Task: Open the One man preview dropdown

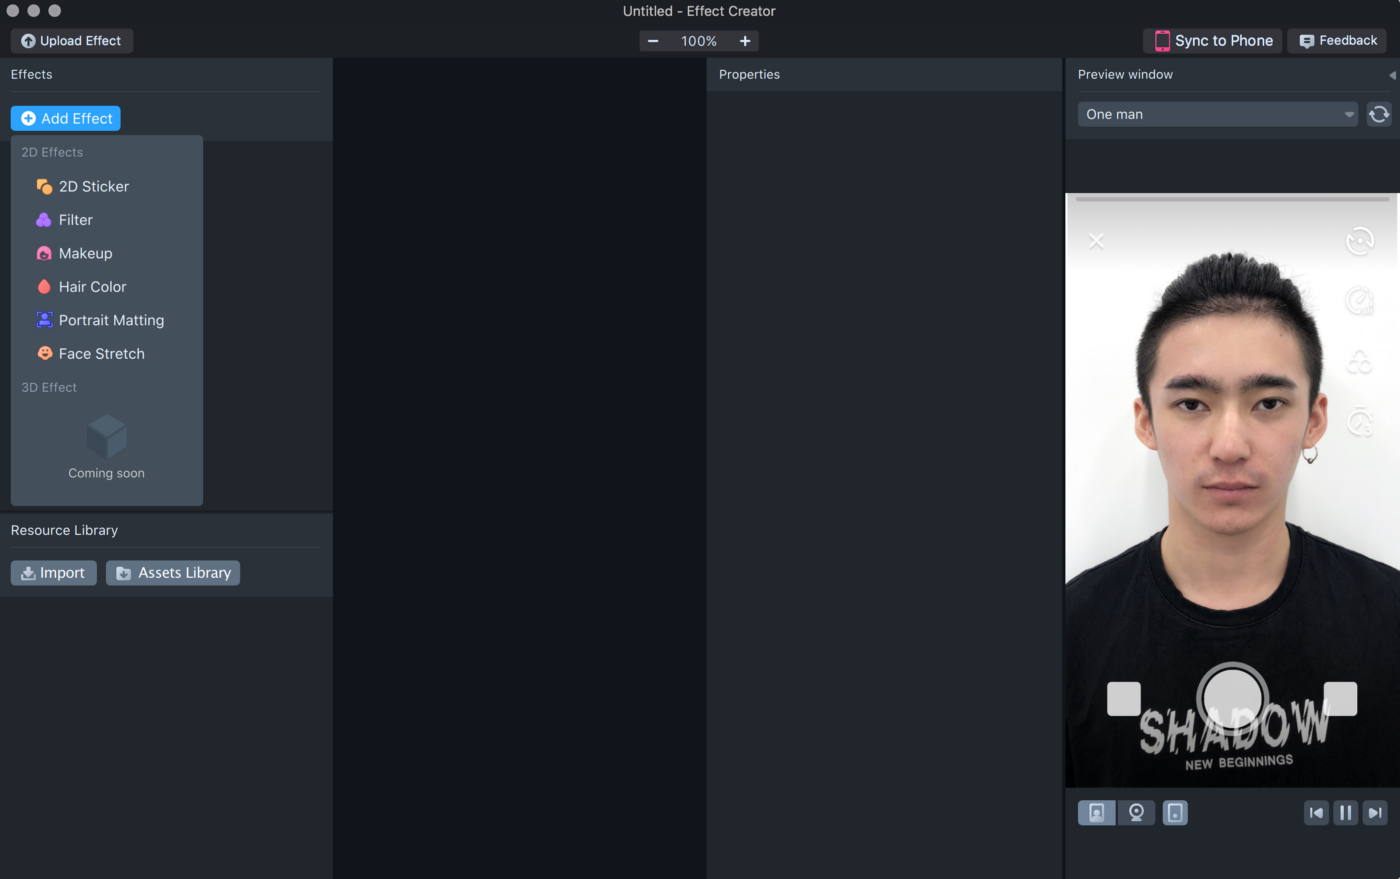Action: coord(1218,114)
